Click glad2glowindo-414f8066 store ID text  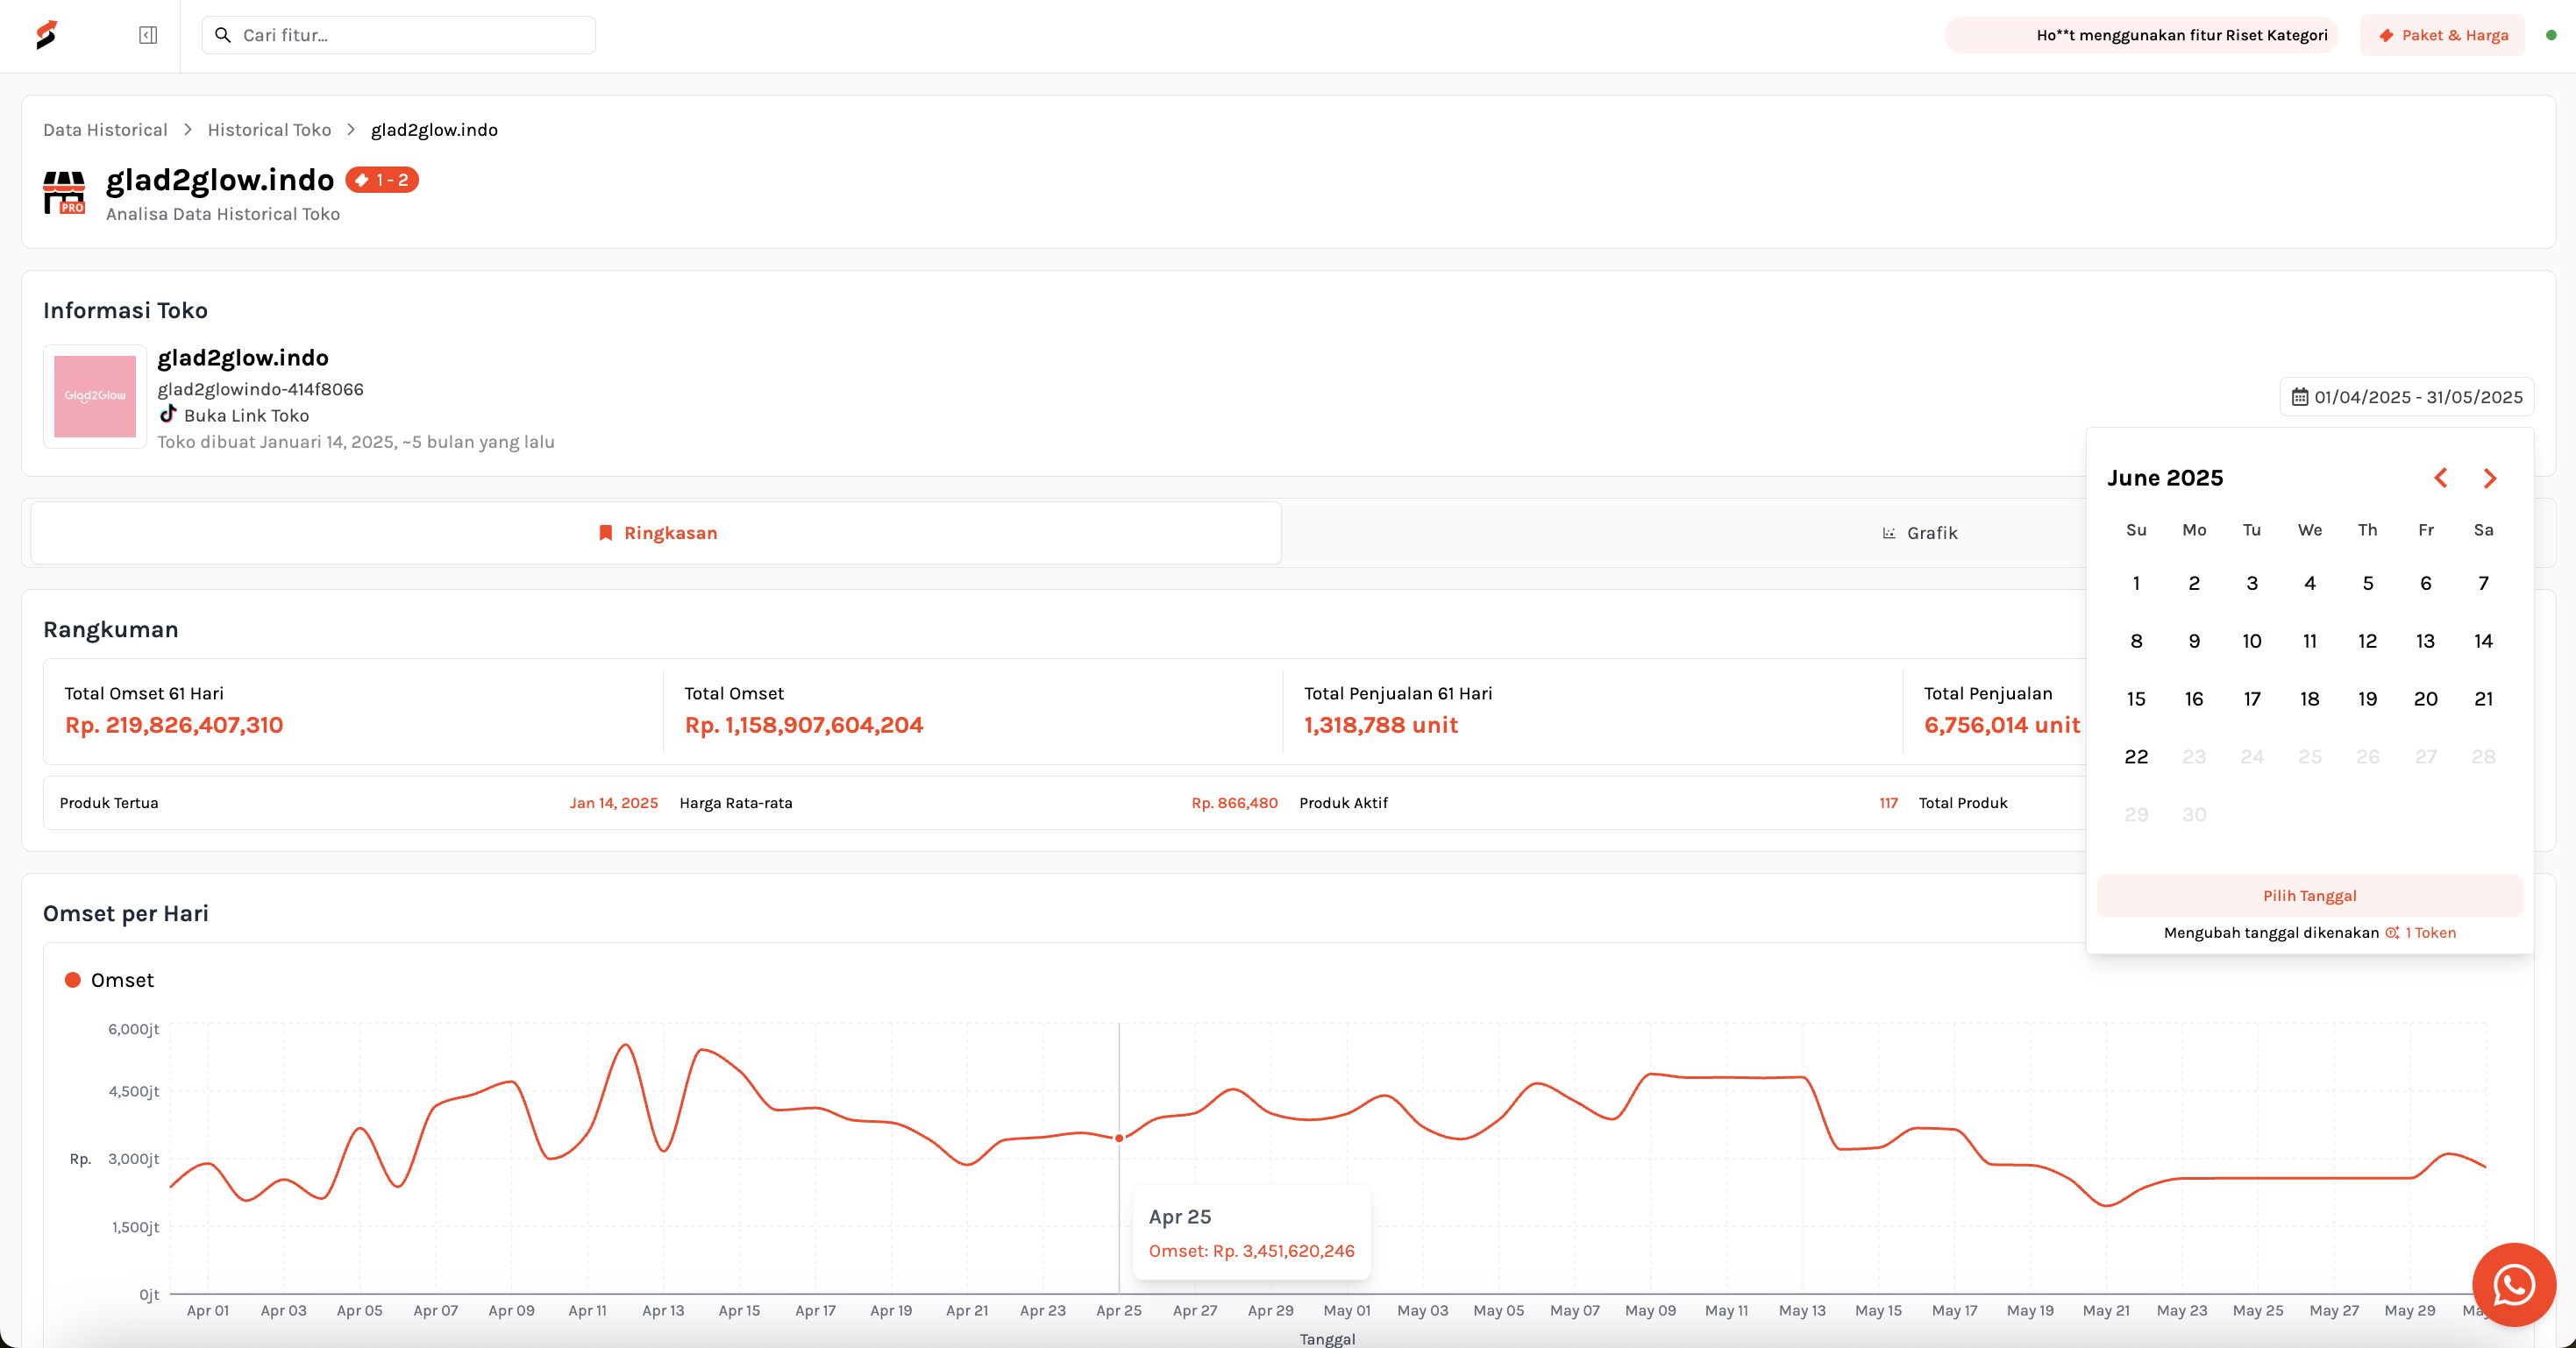[x=260, y=389]
